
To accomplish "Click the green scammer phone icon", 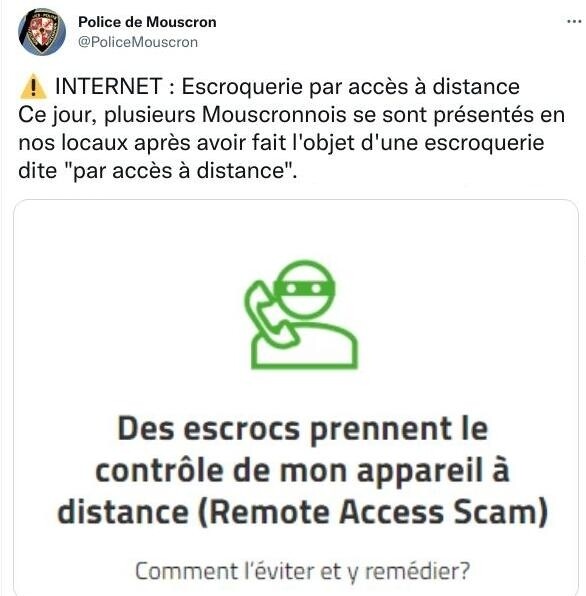I will [301, 315].
